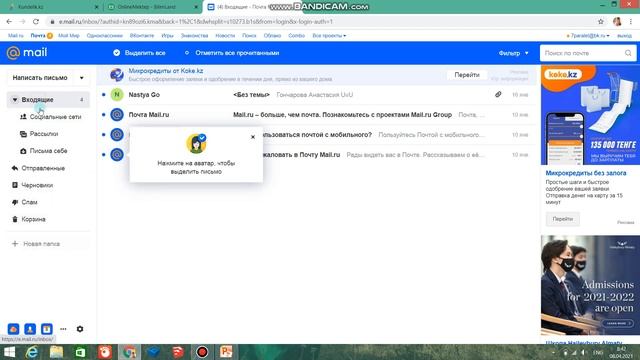Open email about Mail.ru Group projects
Viewport: 640px width, 360px height.
point(342,115)
